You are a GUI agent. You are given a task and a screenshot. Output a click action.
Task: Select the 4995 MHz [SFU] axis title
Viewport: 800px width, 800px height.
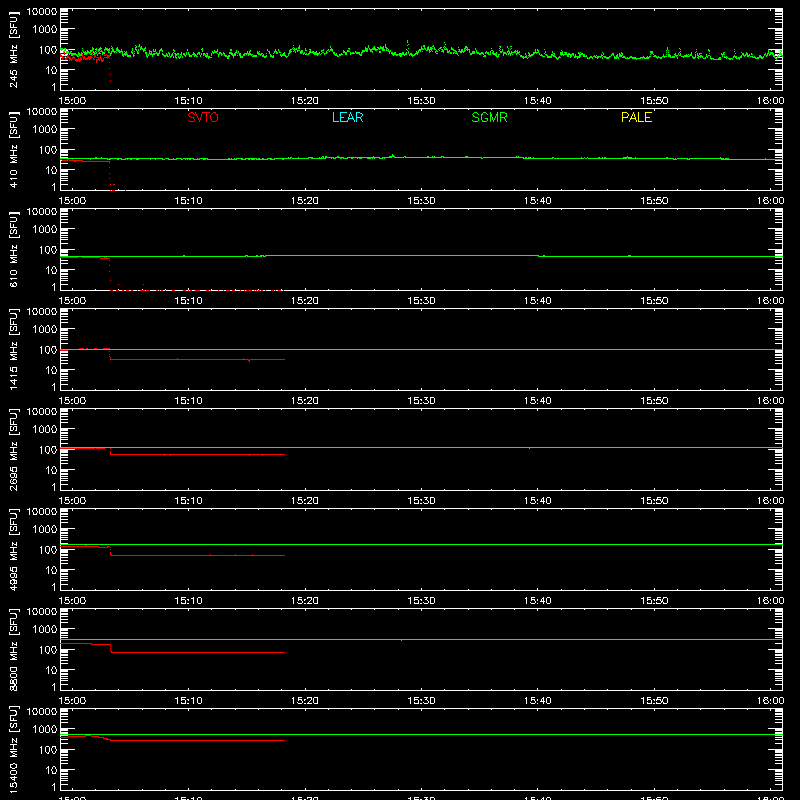[13, 549]
